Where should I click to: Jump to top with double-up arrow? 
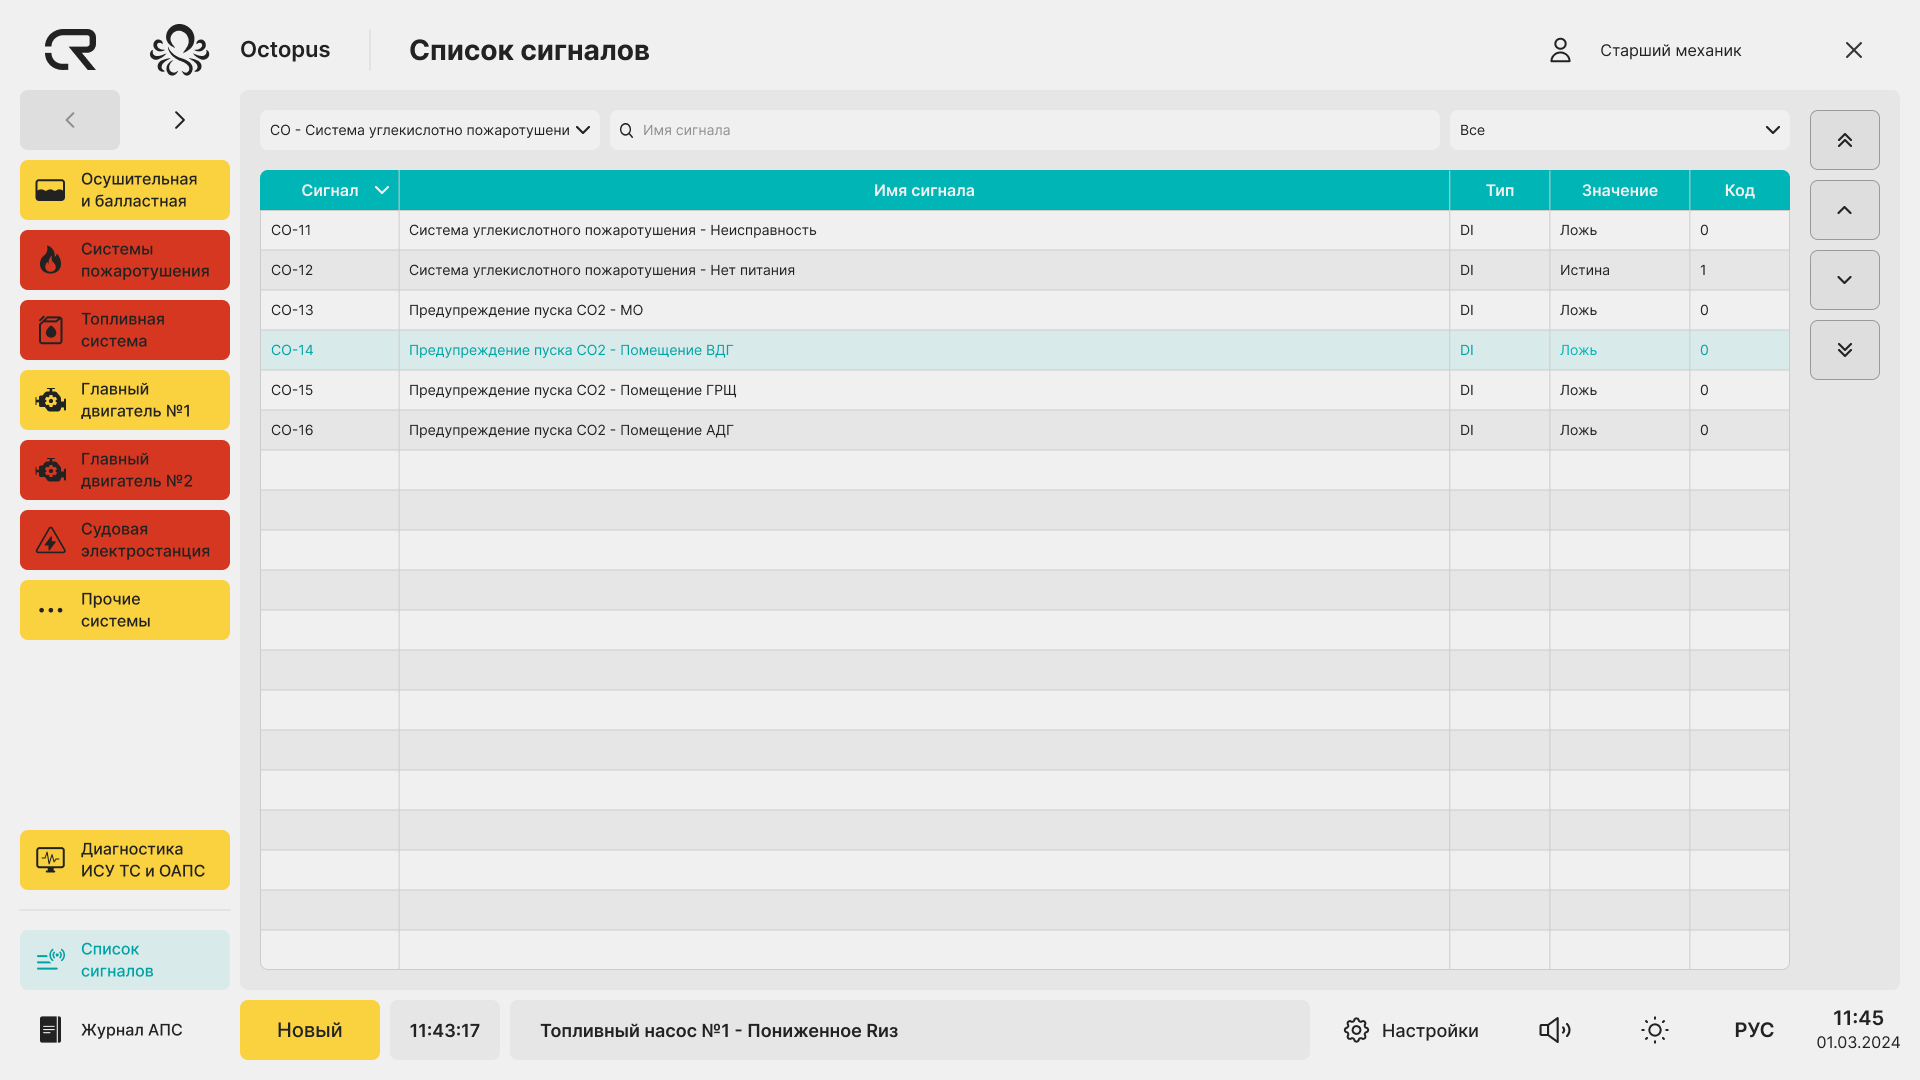point(1844,140)
